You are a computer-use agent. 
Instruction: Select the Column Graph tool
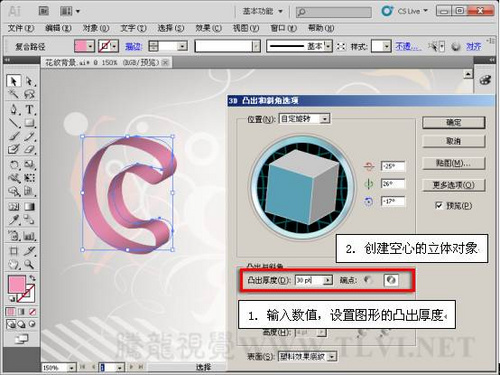(x=29, y=236)
